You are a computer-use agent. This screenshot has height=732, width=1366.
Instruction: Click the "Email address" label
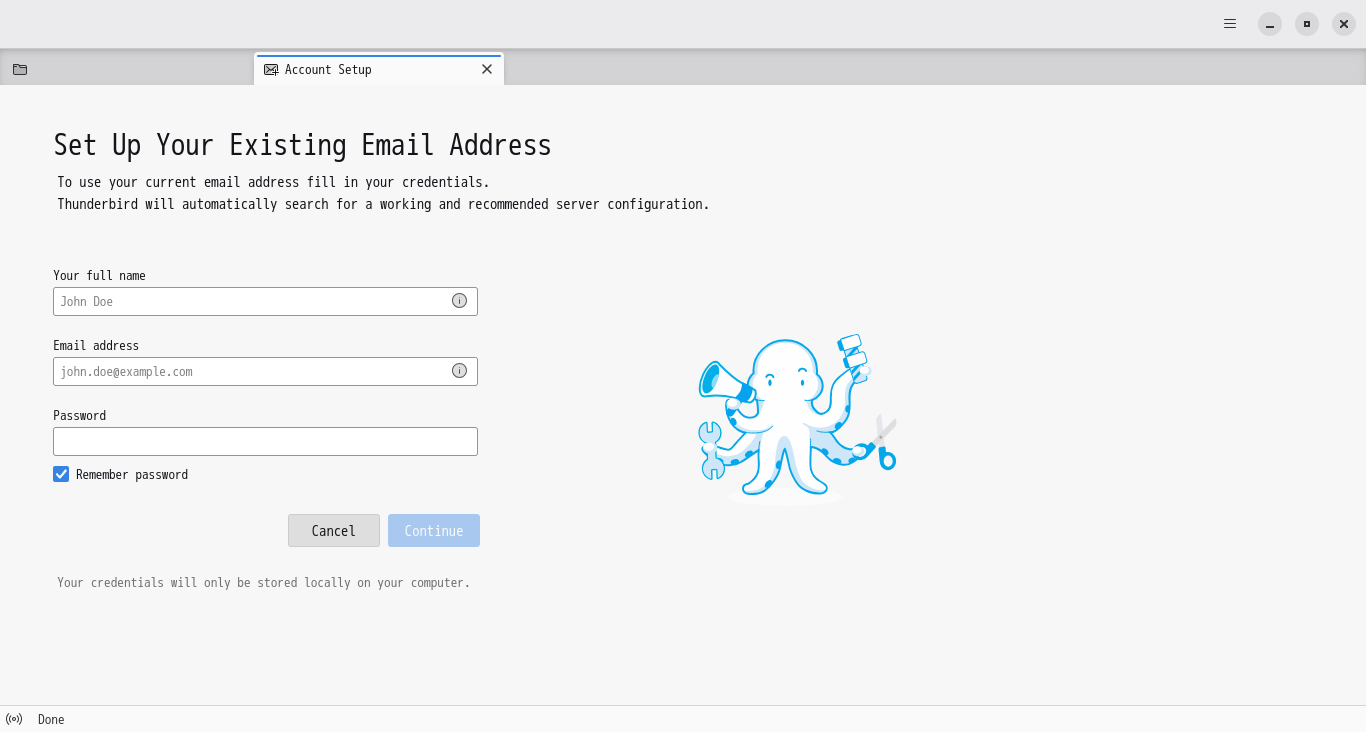coord(96,346)
